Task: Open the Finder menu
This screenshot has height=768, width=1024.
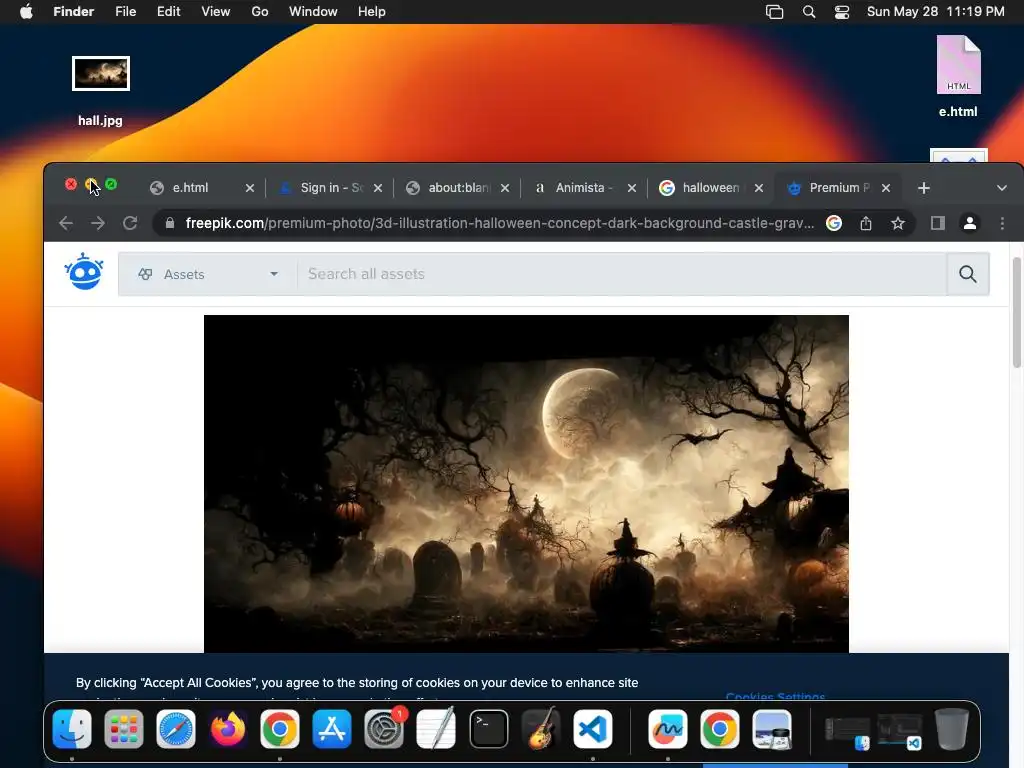Action: 74,12
